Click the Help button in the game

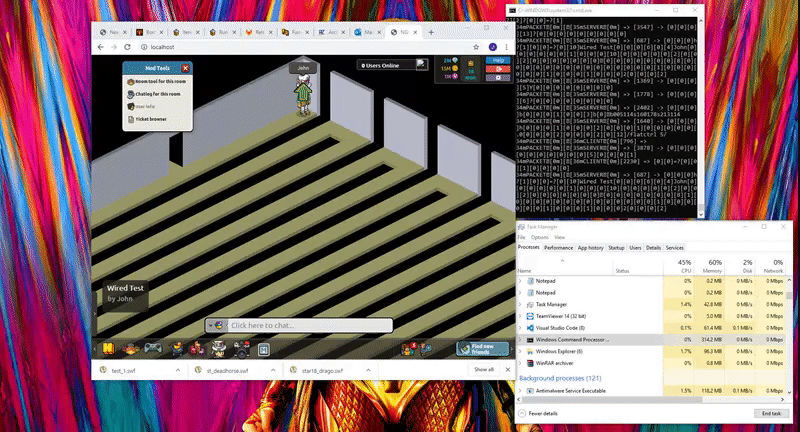(498, 60)
